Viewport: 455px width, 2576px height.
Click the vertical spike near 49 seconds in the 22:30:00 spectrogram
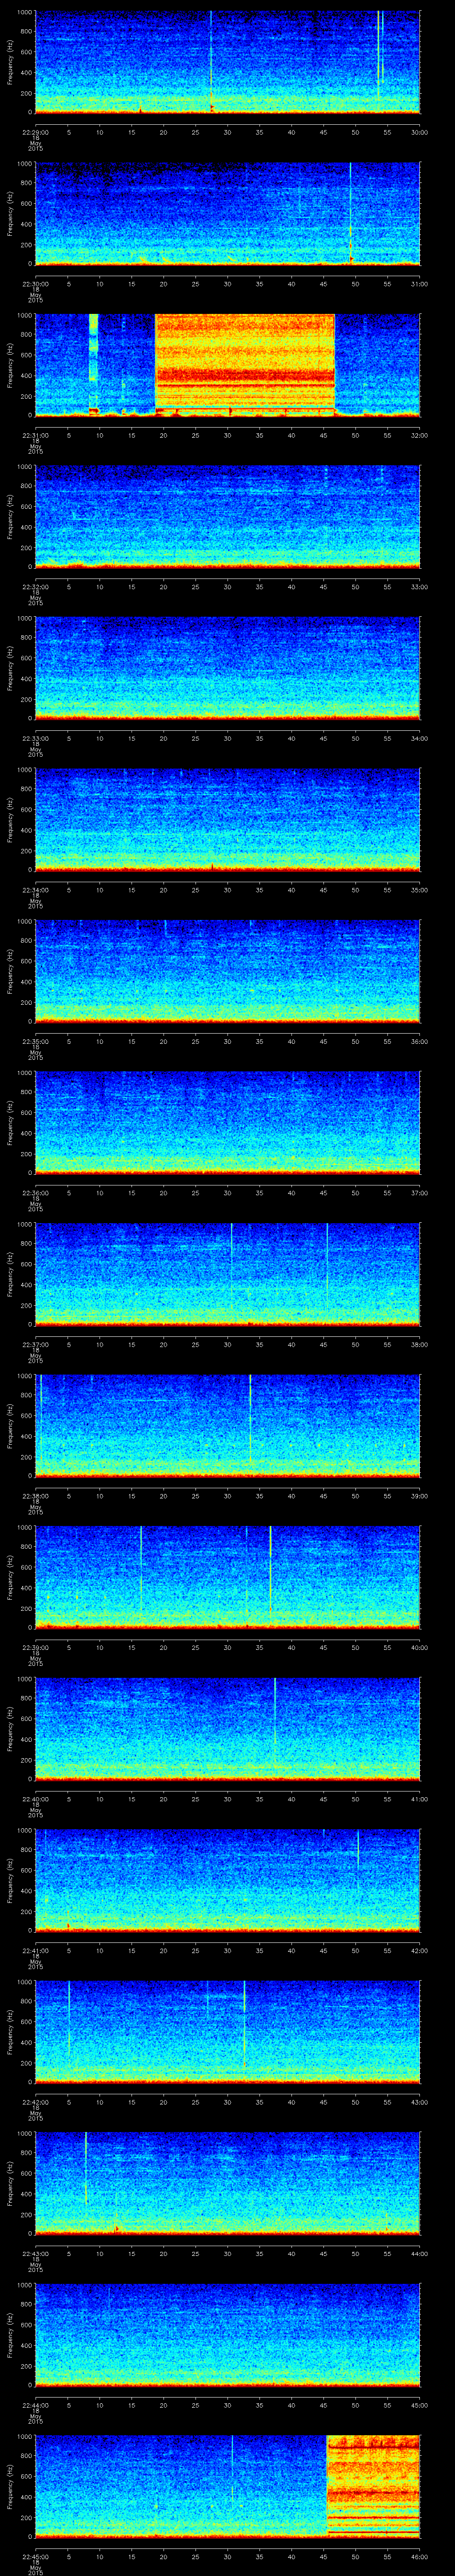pos(350,213)
